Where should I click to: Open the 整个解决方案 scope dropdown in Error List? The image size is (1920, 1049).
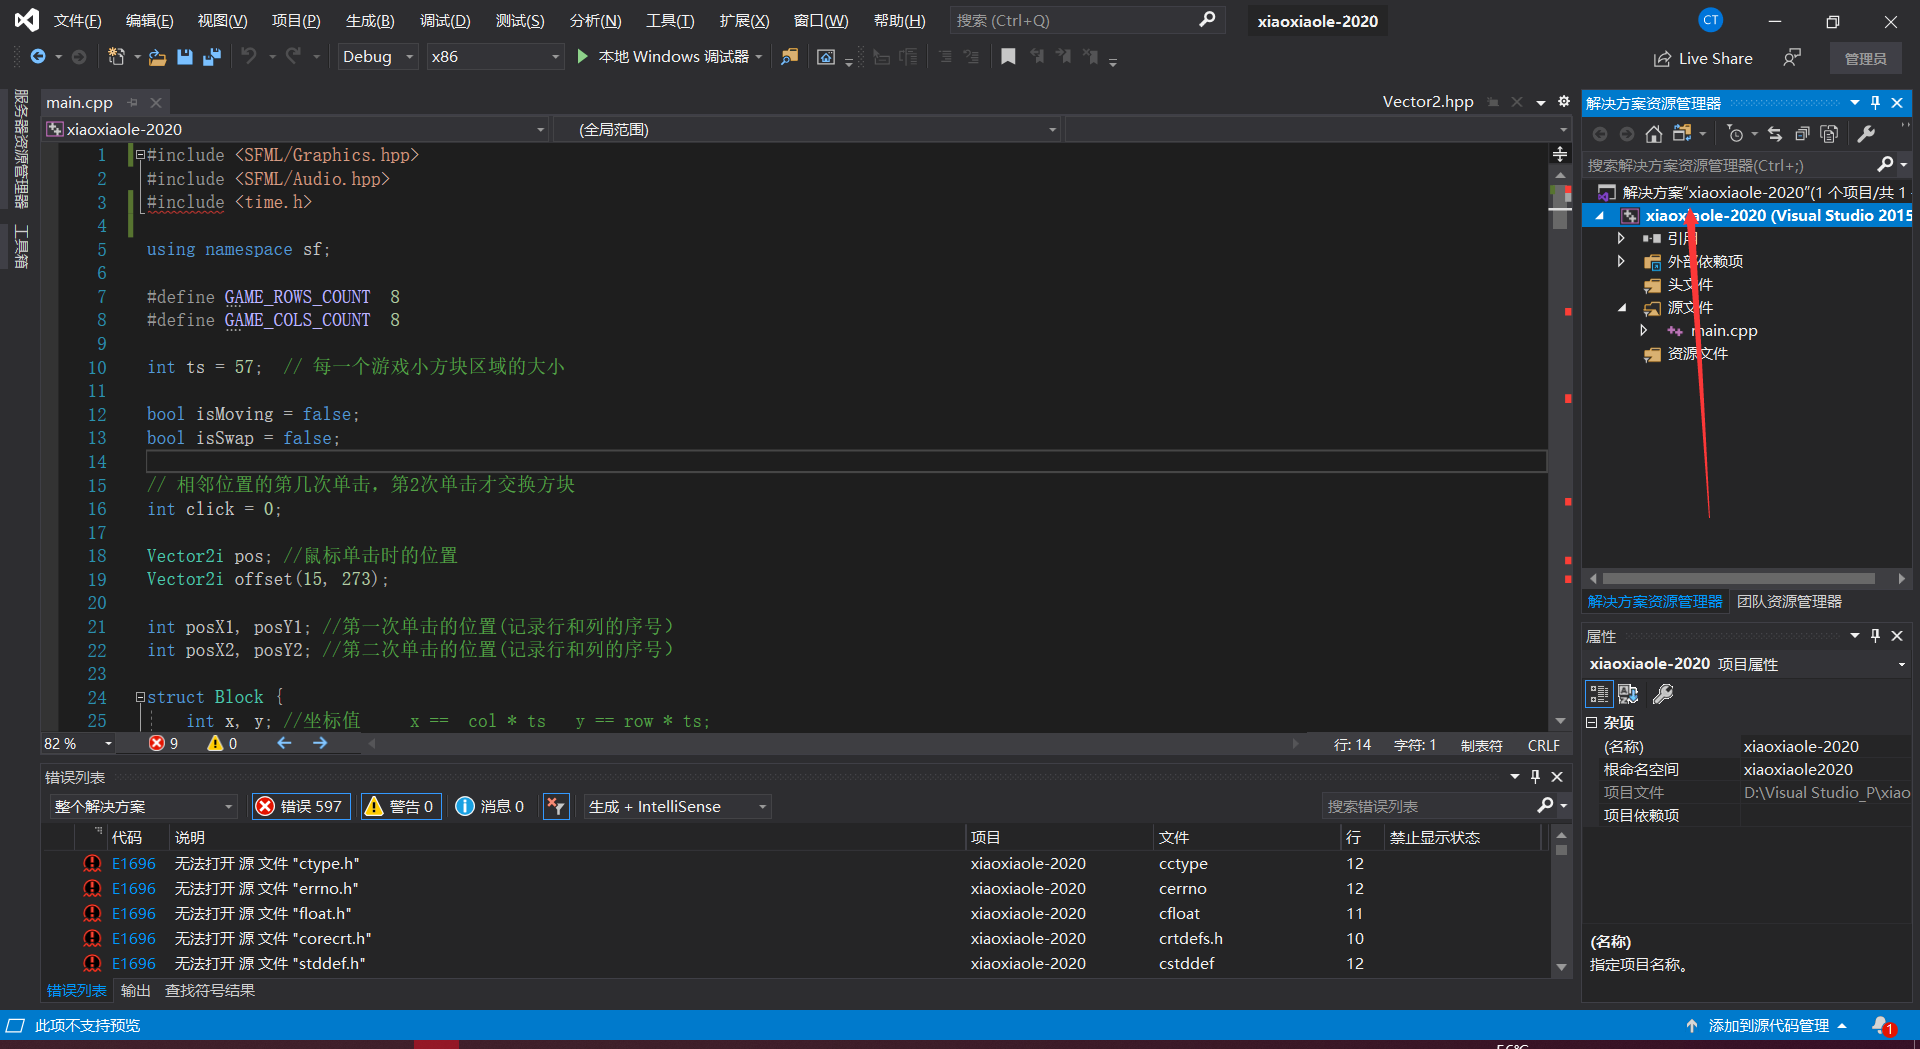tap(143, 806)
